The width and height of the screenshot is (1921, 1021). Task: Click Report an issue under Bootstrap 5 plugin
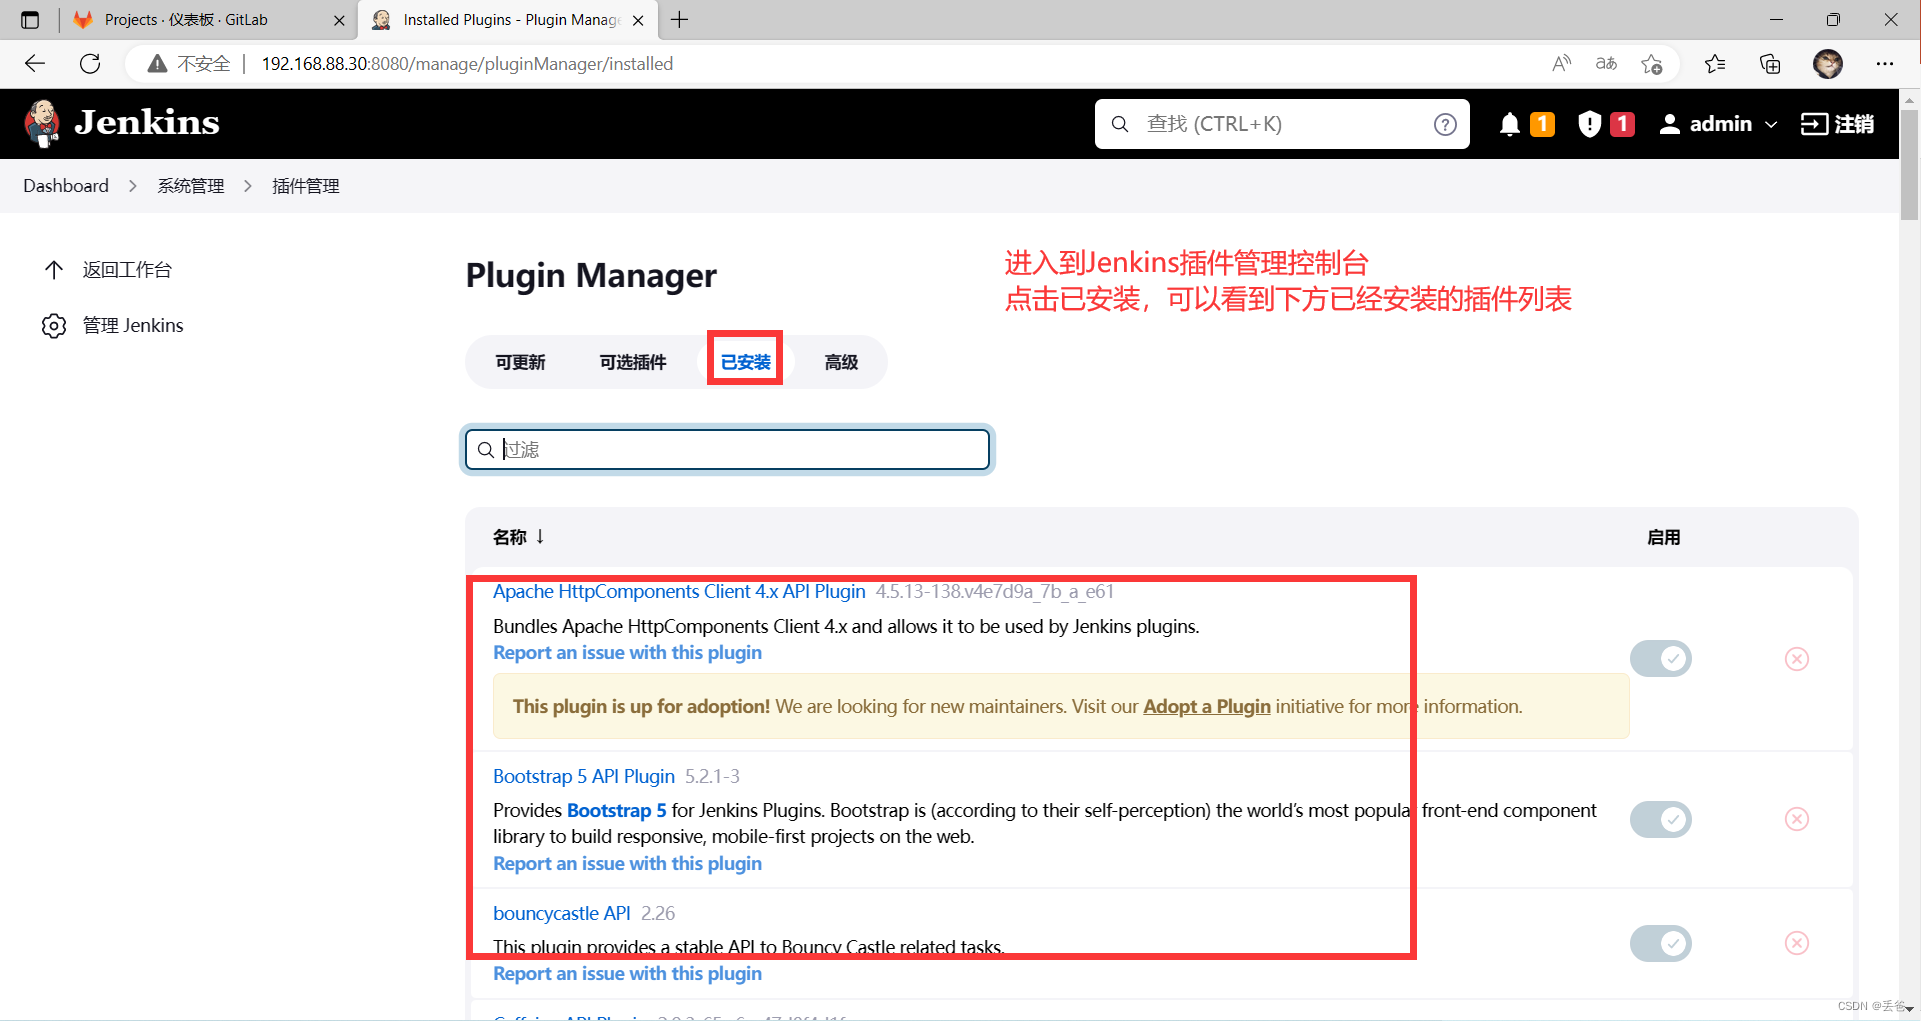(627, 864)
